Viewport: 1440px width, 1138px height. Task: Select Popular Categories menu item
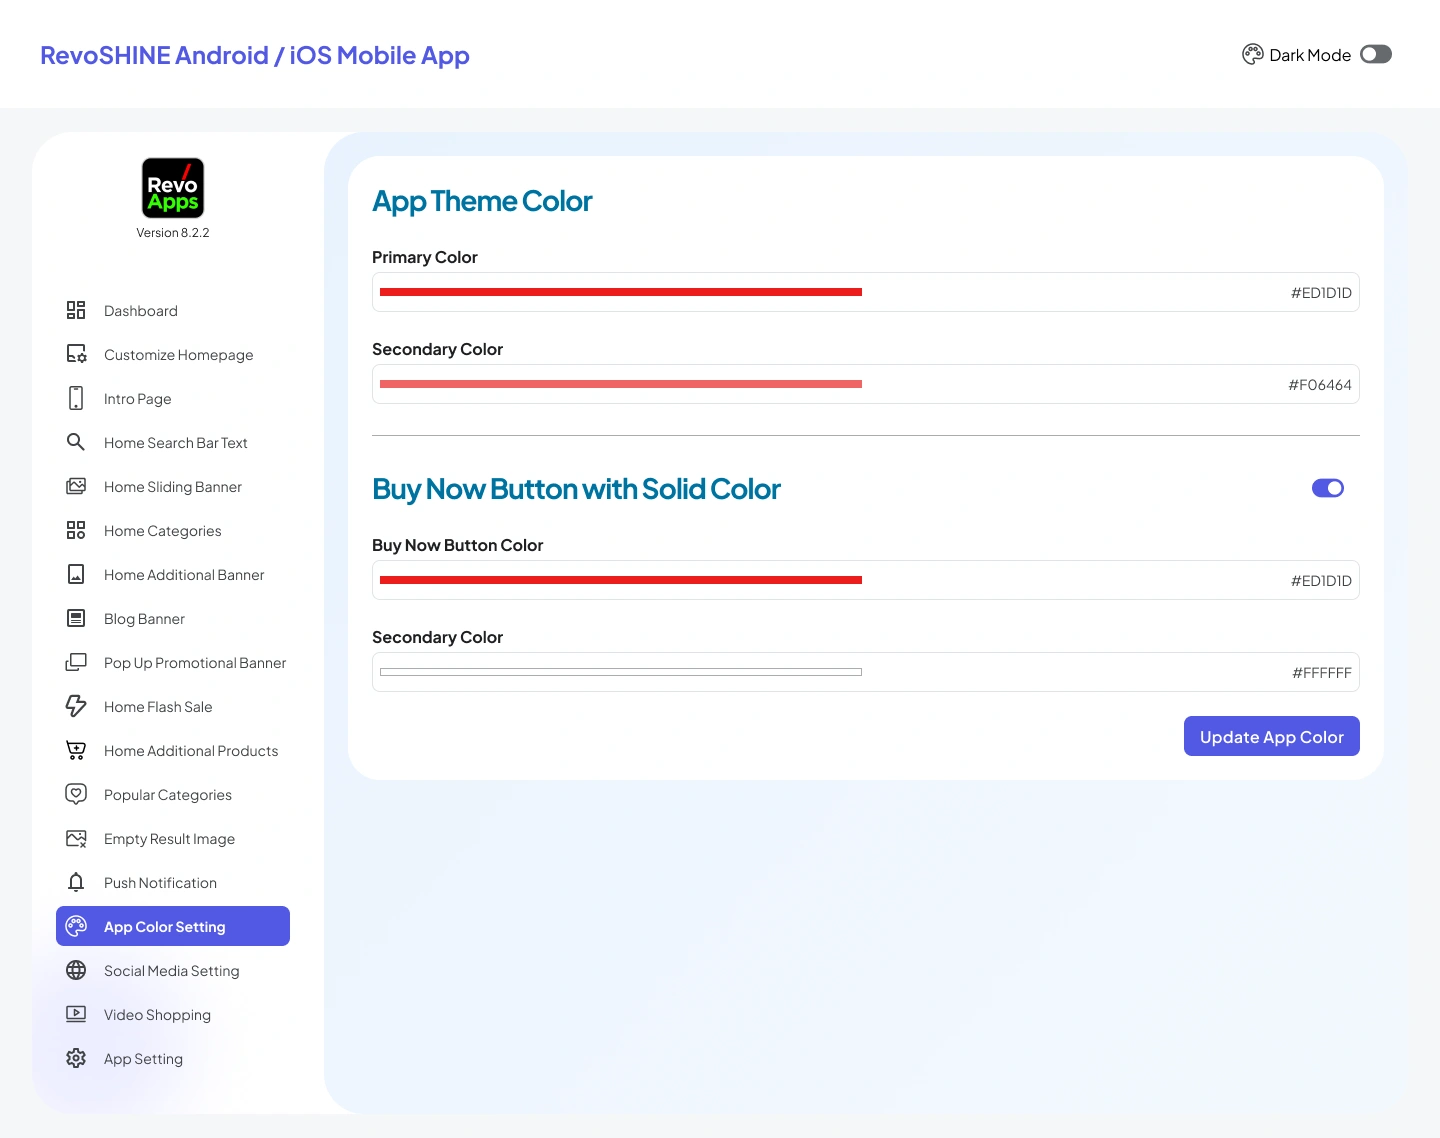click(173, 795)
